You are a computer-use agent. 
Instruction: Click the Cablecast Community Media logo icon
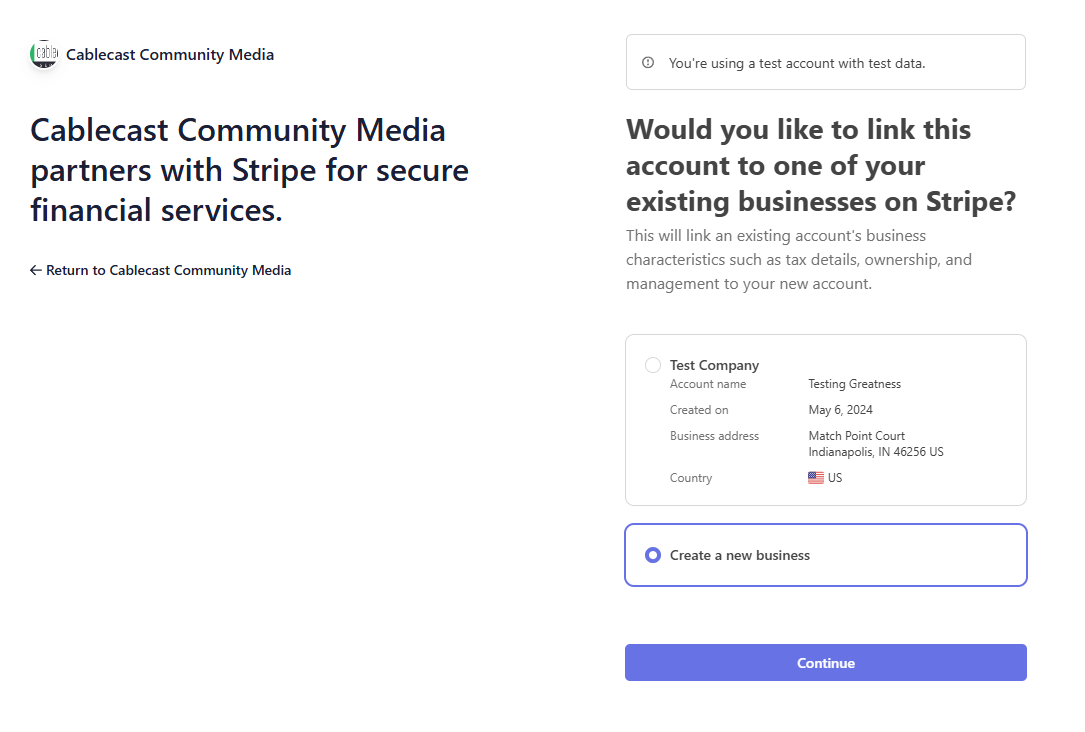[44, 54]
